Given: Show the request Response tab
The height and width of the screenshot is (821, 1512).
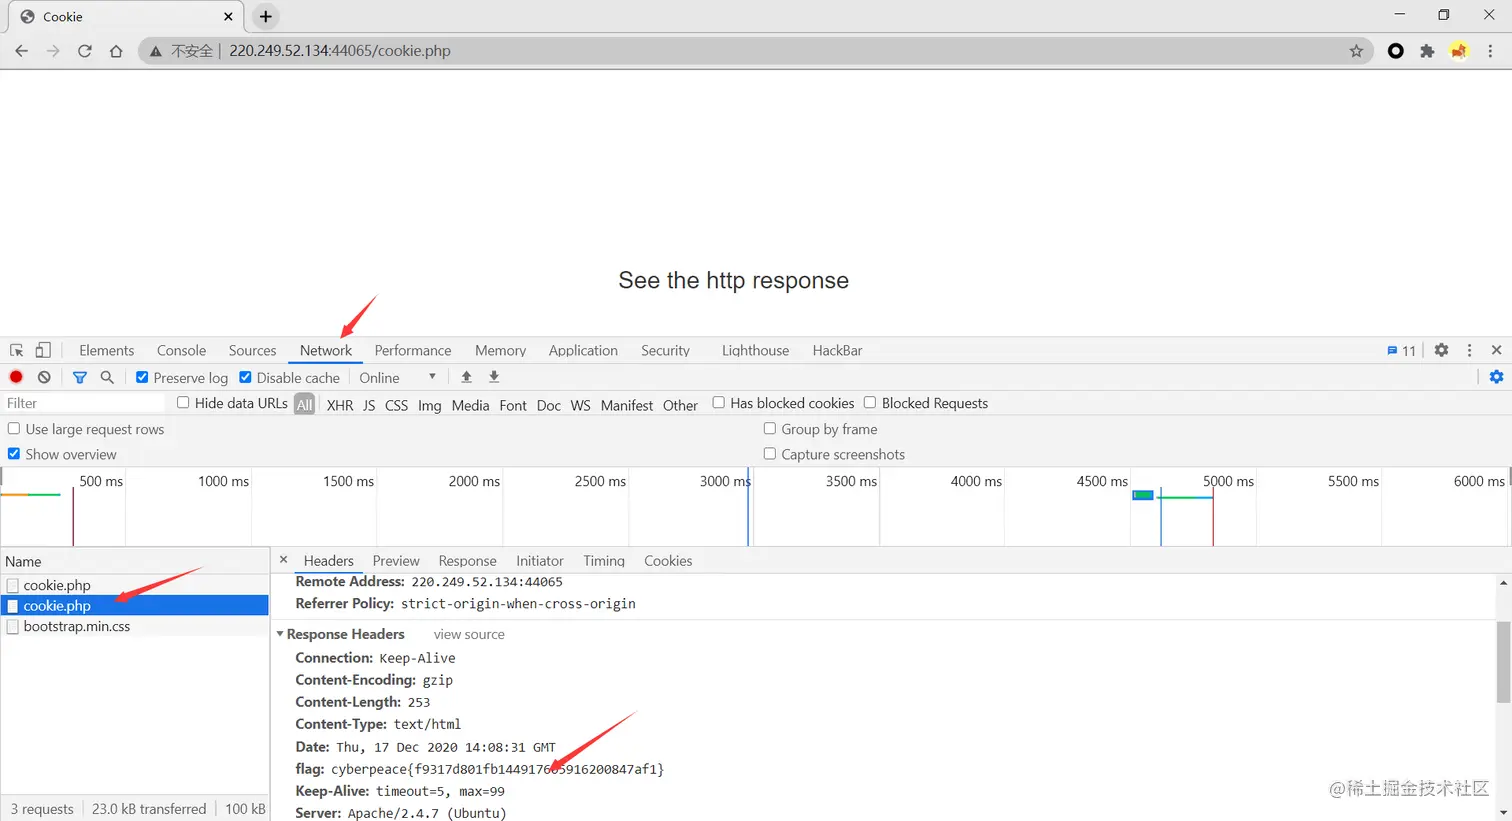Looking at the screenshot, I should (467, 561).
